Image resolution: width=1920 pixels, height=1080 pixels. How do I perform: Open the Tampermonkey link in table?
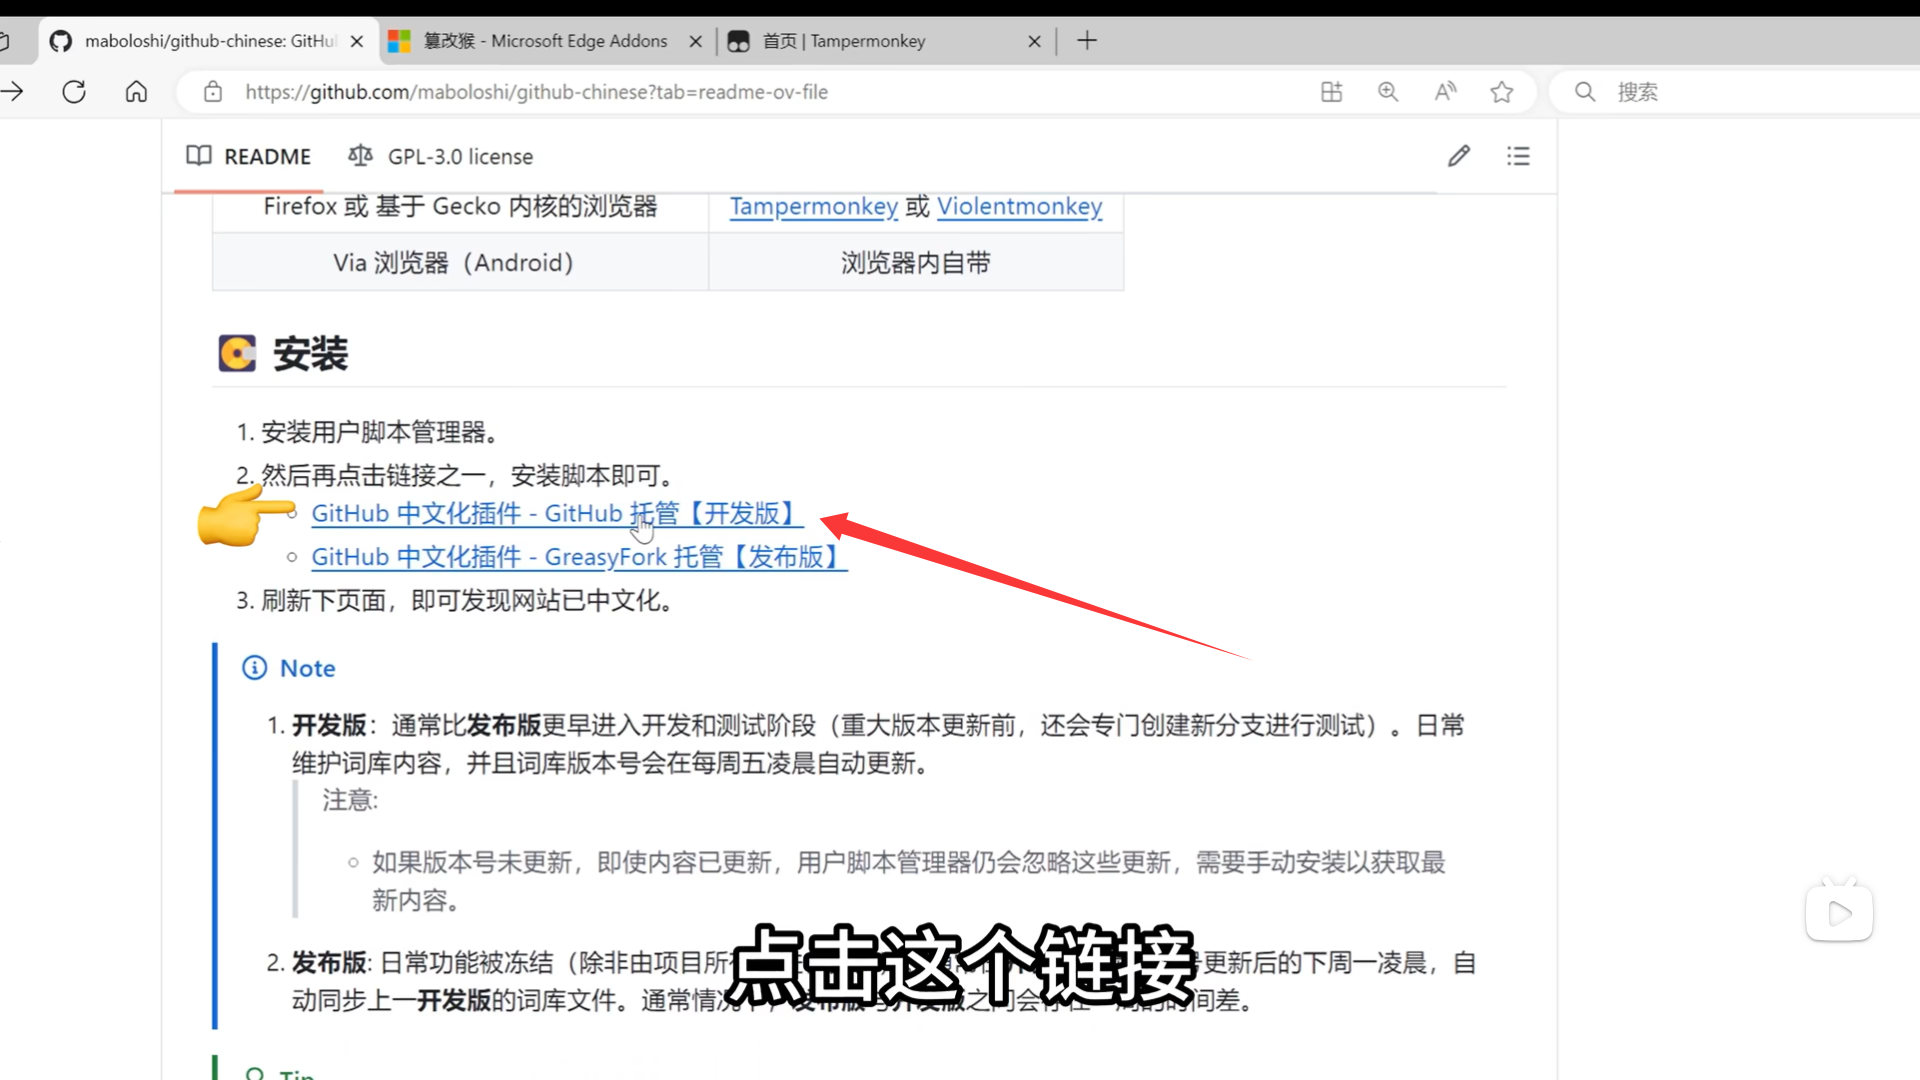[x=813, y=207]
